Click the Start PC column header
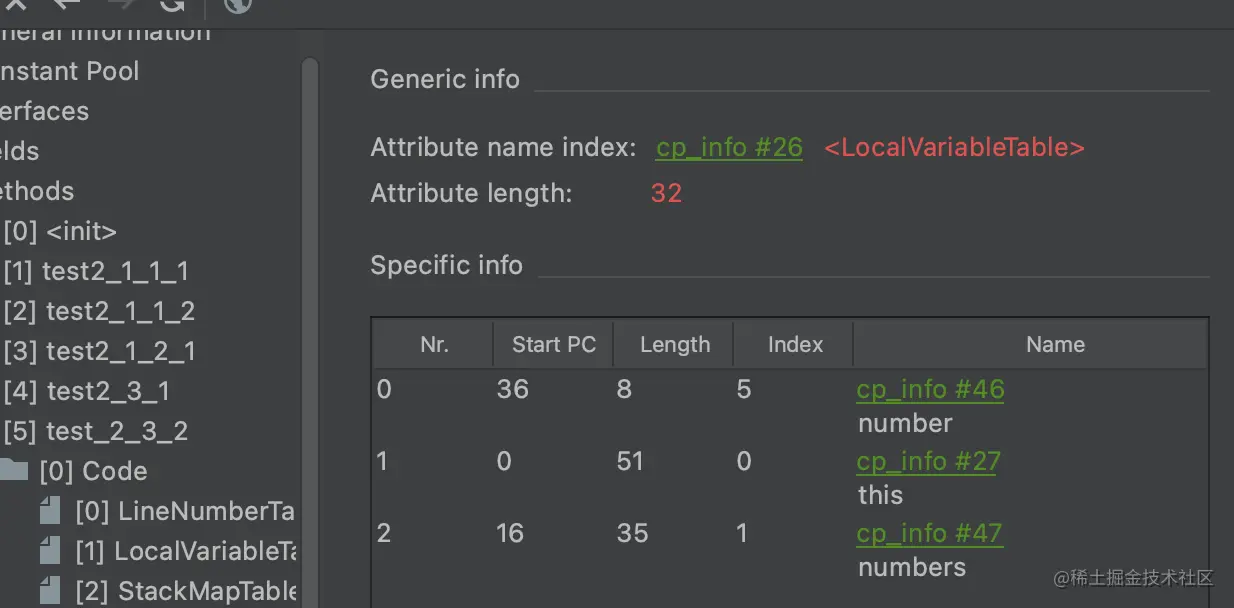 point(553,345)
